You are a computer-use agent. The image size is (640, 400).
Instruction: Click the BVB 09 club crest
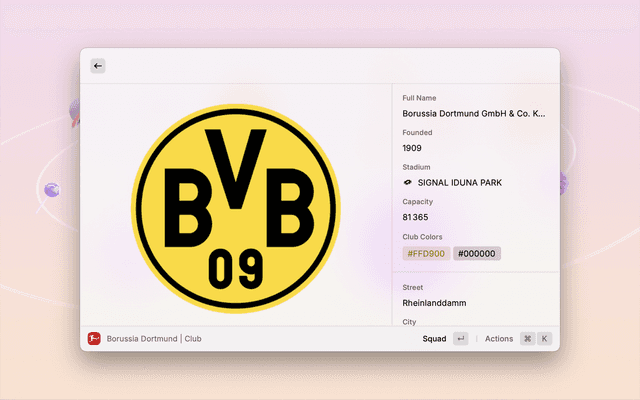[x=236, y=208]
